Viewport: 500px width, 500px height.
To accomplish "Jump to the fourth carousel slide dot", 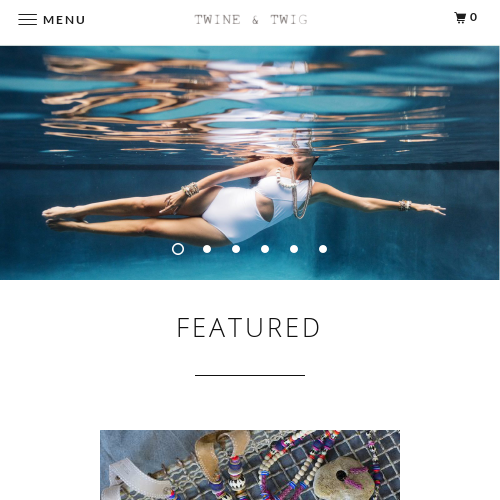I will pos(265,249).
